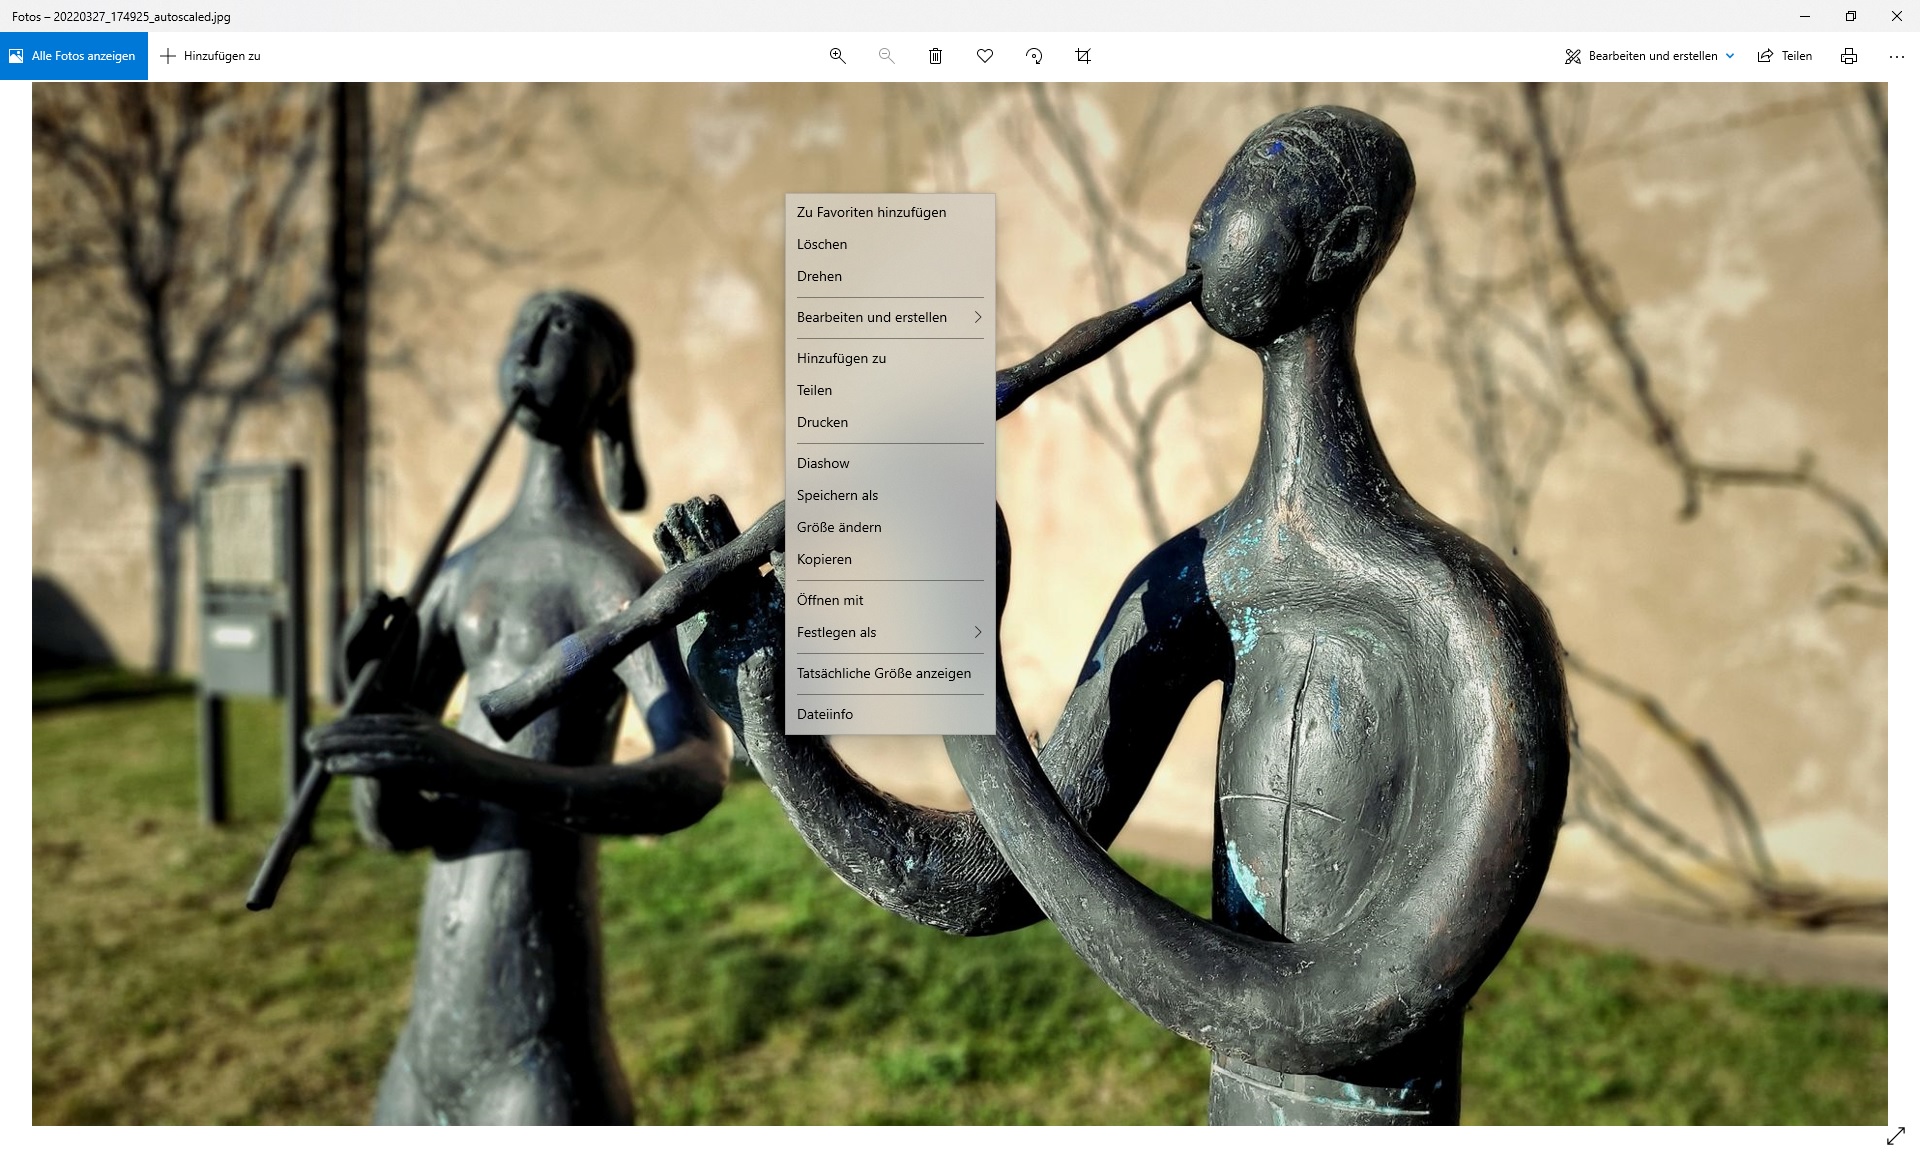The image size is (1920, 1160).
Task: Click the Alle Fotos anzeigen button
Action: click(74, 56)
